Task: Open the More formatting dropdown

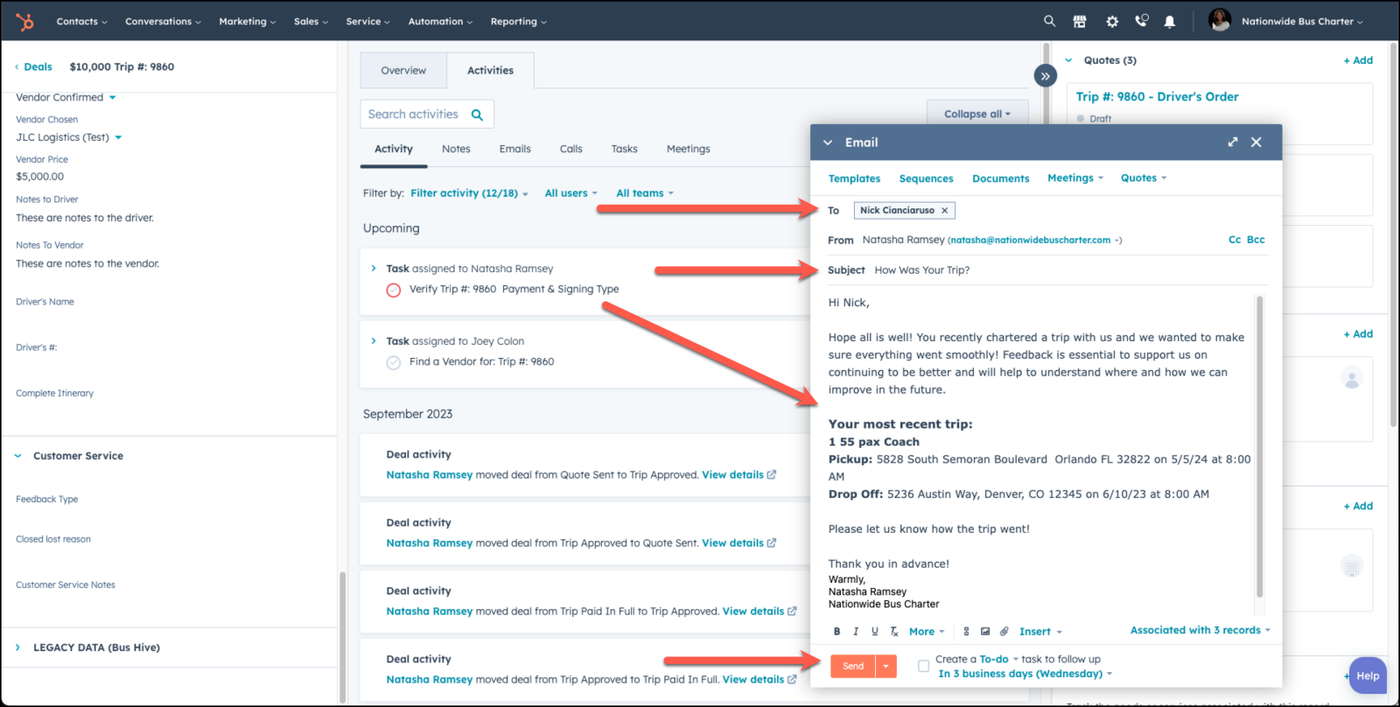Action: click(926, 632)
